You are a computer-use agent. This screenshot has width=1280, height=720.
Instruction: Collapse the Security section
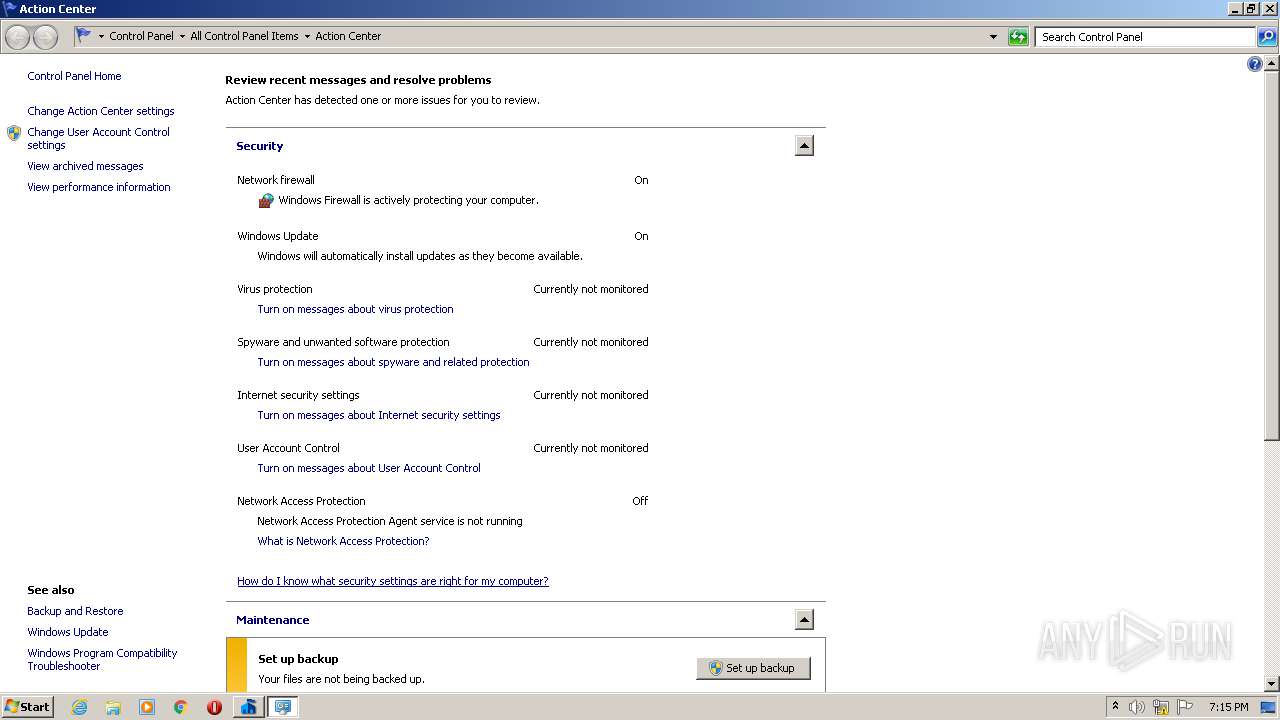pos(804,146)
